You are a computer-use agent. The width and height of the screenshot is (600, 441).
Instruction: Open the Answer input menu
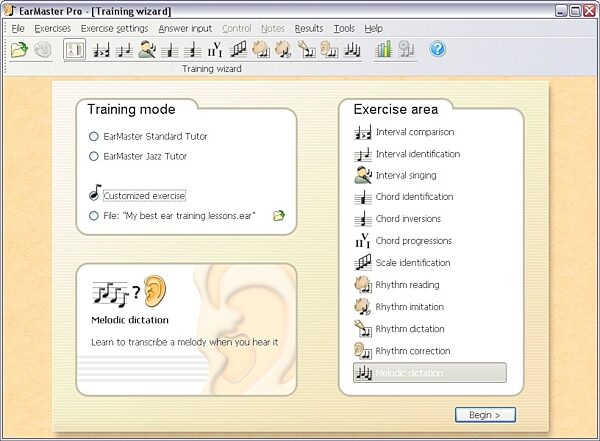(x=185, y=29)
